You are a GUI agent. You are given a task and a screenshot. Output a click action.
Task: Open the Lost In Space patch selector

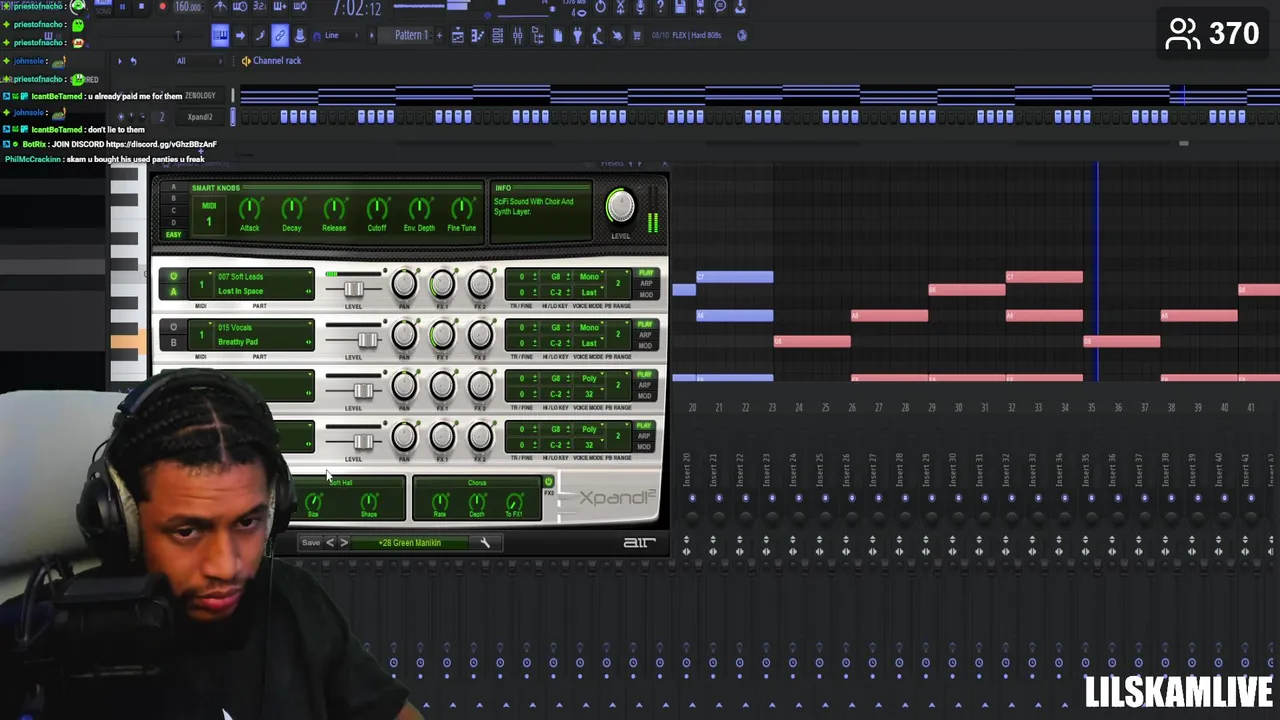click(264, 291)
